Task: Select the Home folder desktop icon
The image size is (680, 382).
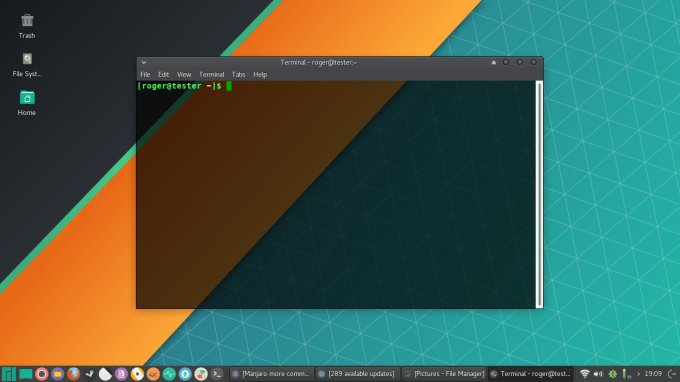Action: pyautogui.click(x=27, y=103)
